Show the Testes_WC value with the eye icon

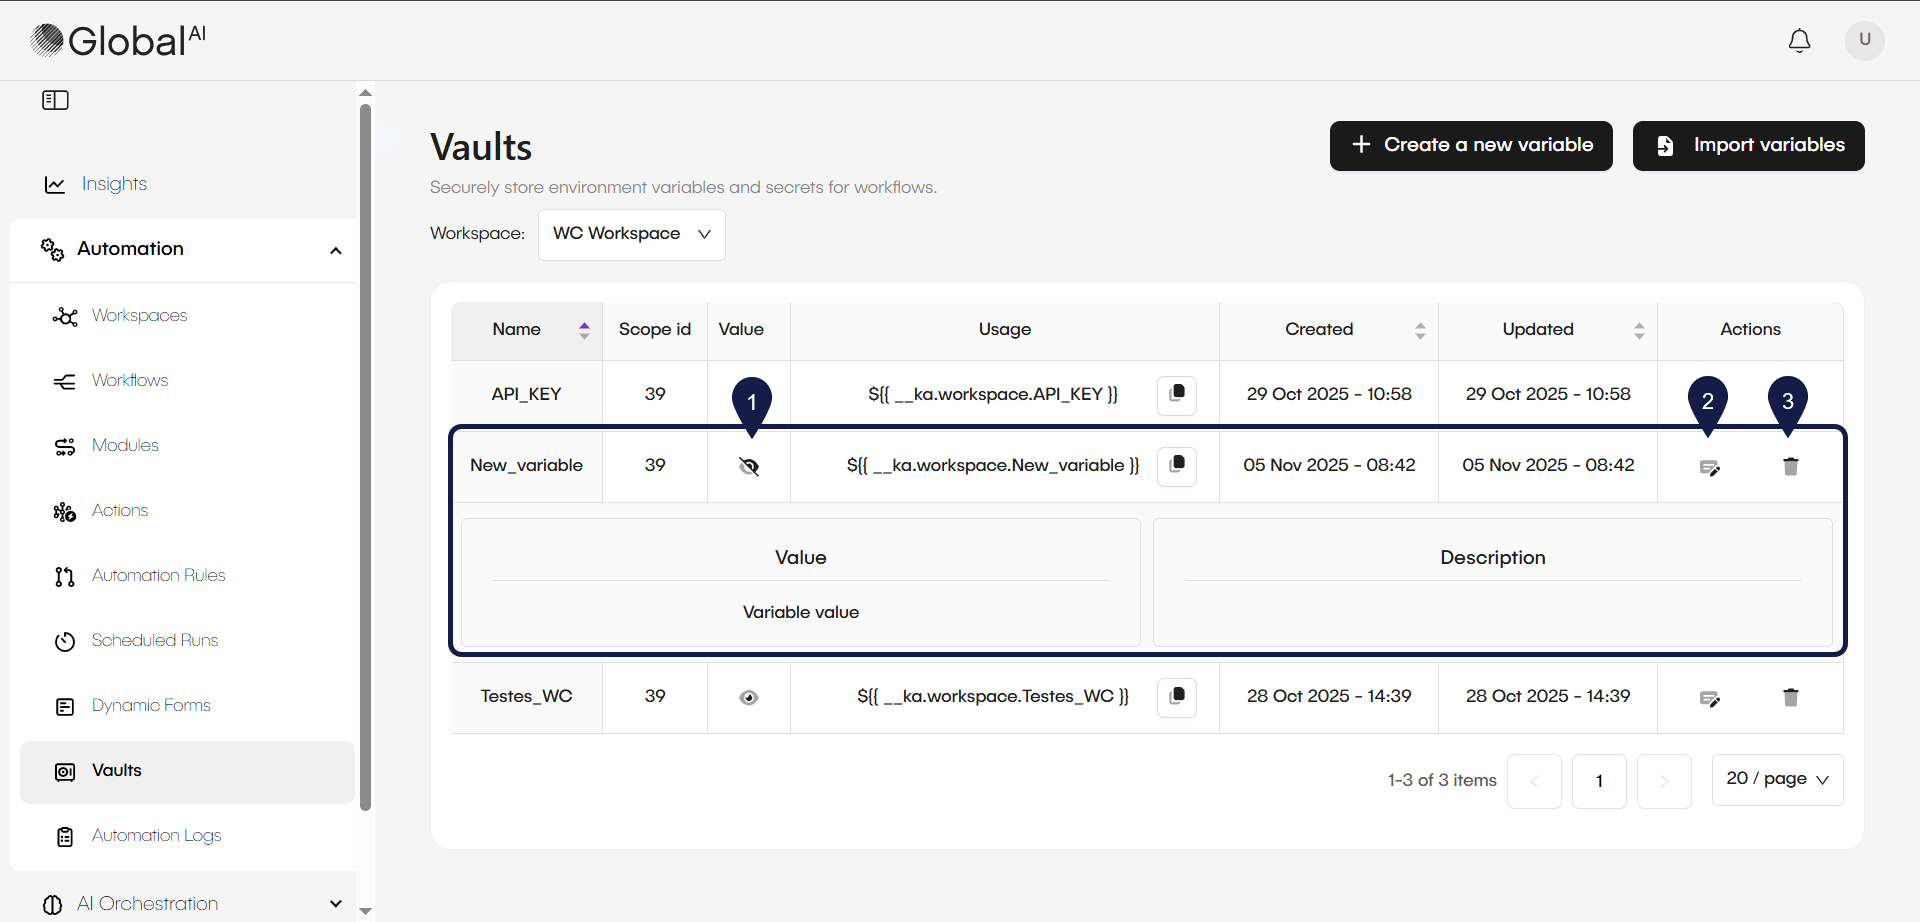[749, 697]
